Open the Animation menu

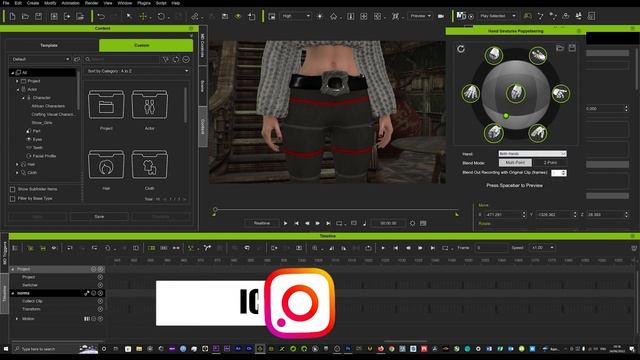click(70, 3)
